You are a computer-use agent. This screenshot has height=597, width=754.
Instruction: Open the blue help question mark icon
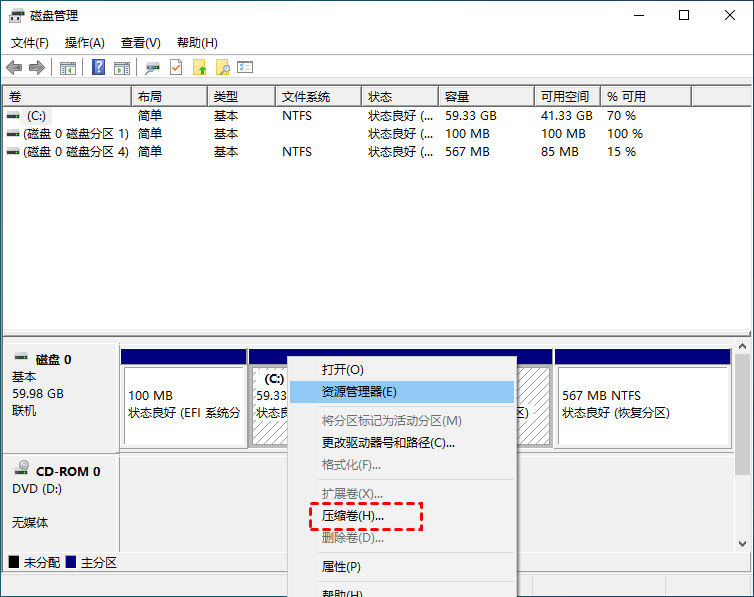pyautogui.click(x=99, y=67)
